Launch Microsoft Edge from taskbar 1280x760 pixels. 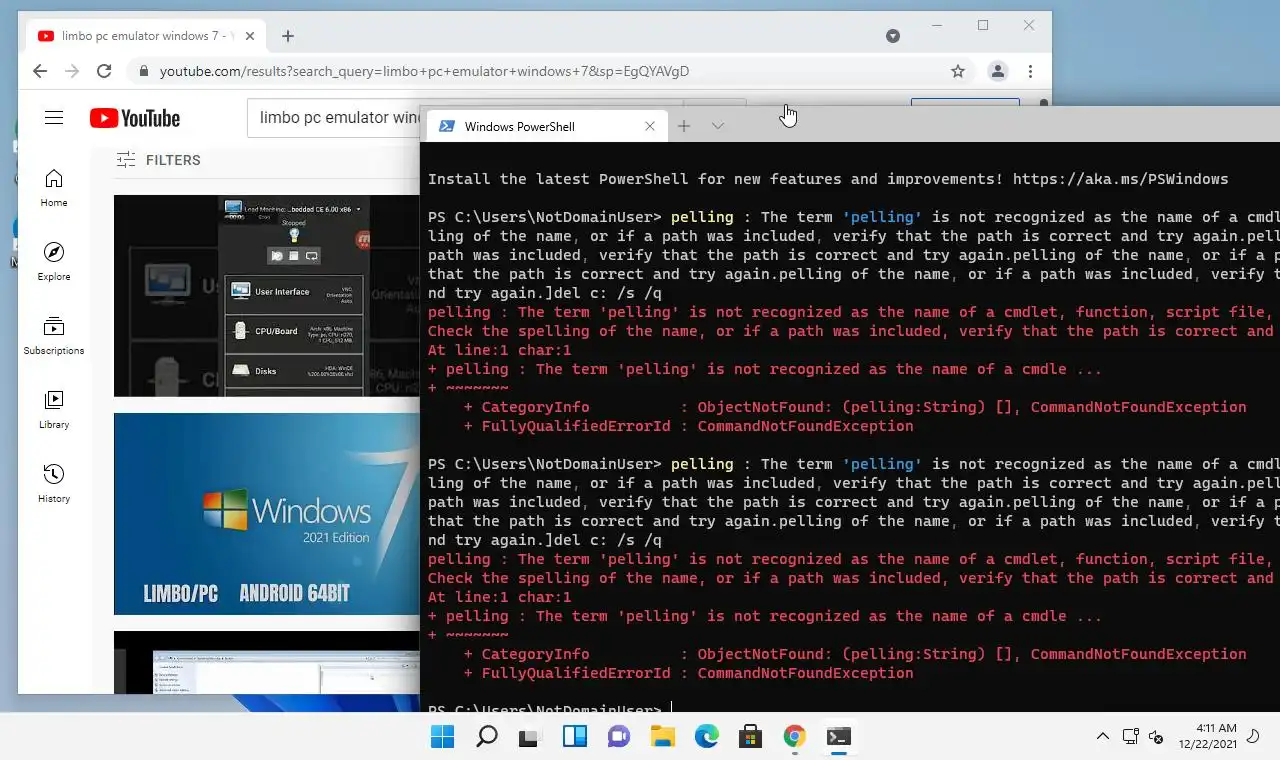pyautogui.click(x=706, y=737)
